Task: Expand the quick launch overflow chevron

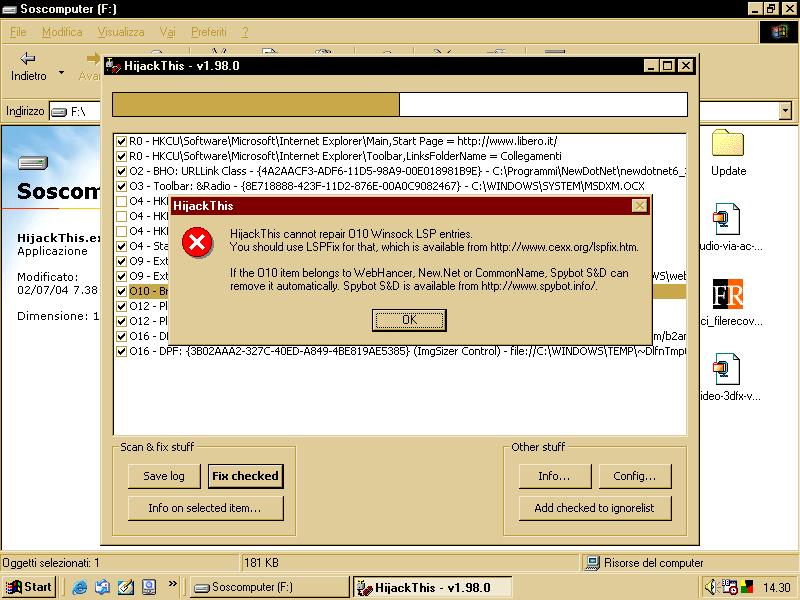Action: pyautogui.click(x=173, y=583)
